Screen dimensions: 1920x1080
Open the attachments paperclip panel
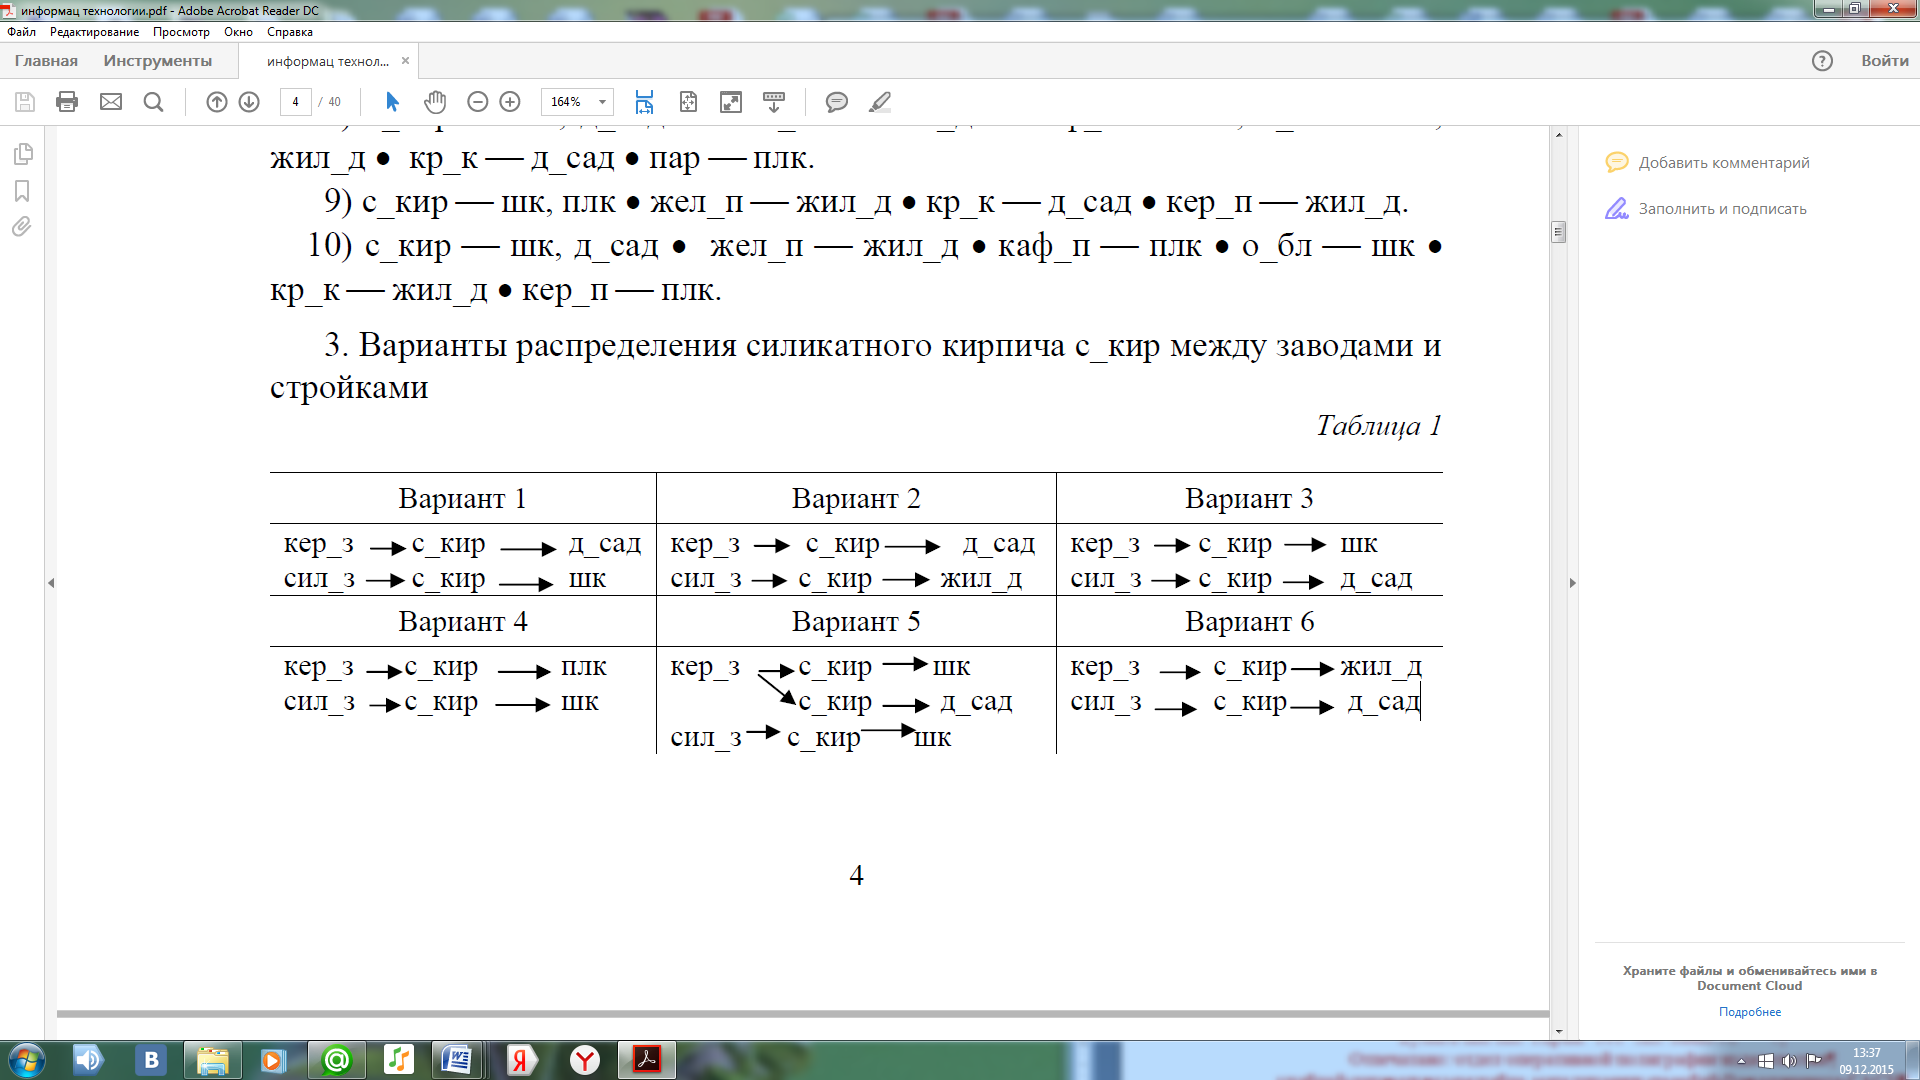(22, 227)
